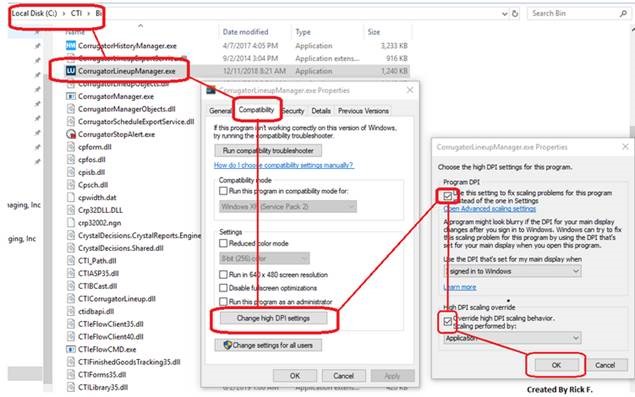Click OK in the high DPI settings dialog
The height and width of the screenshot is (397, 635).
(x=556, y=365)
